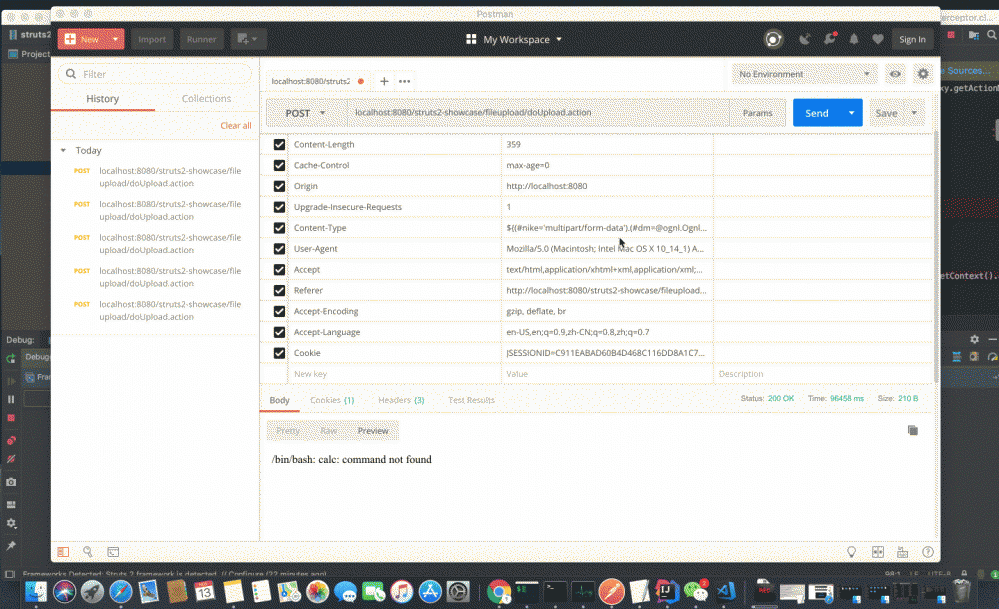The image size is (999, 609).
Task: Open Postman settings via the wrench icon
Action: click(x=830, y=38)
